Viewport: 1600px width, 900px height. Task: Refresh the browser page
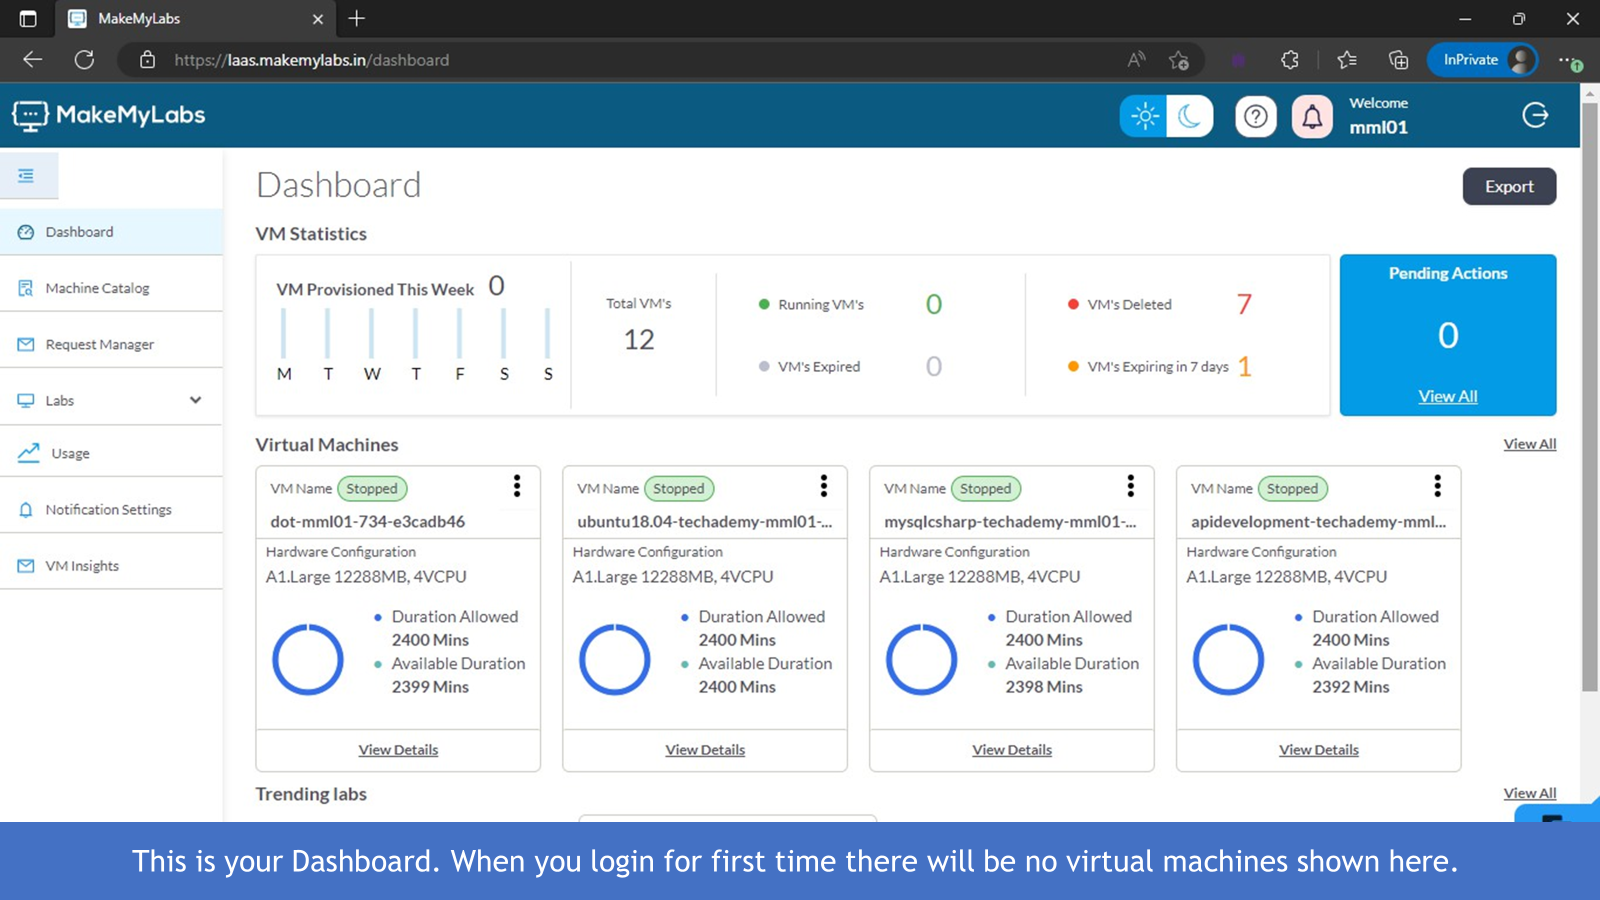tap(85, 60)
